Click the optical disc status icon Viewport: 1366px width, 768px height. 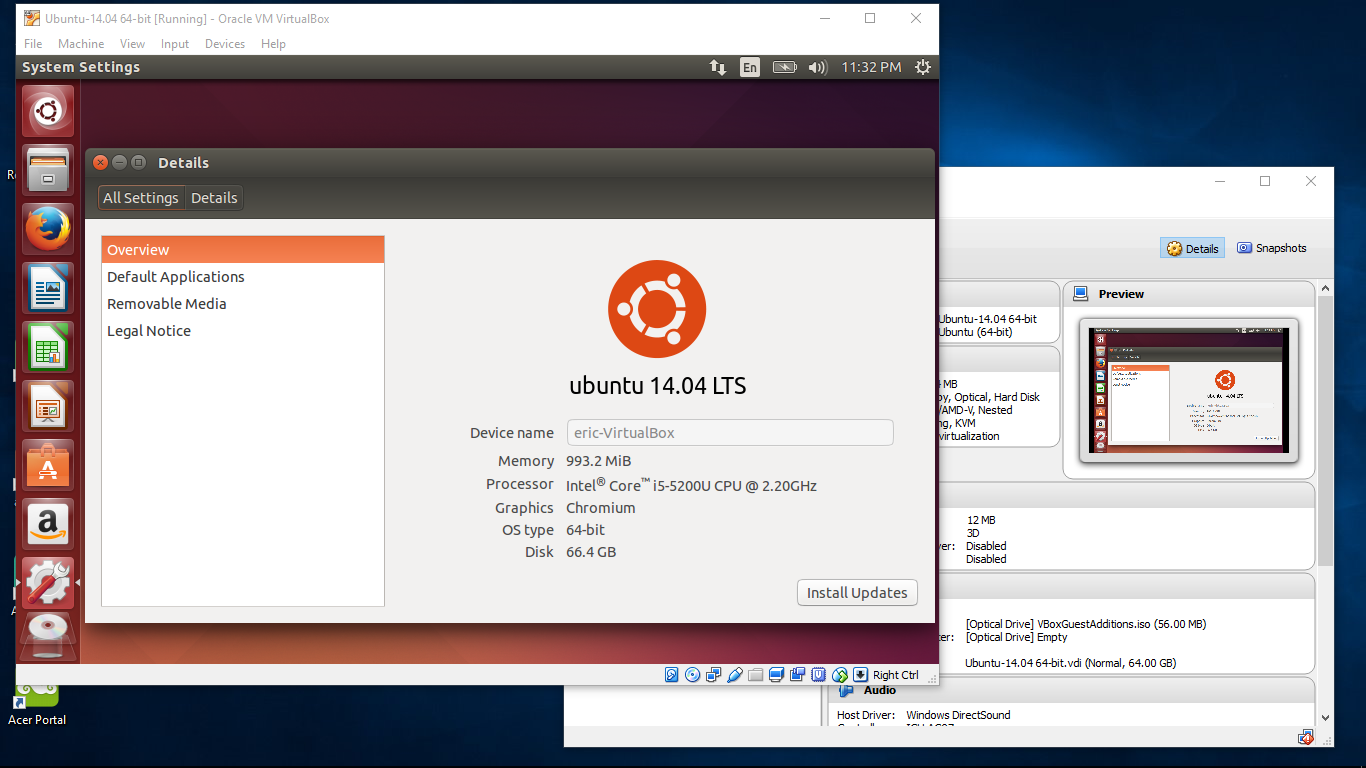pos(692,675)
